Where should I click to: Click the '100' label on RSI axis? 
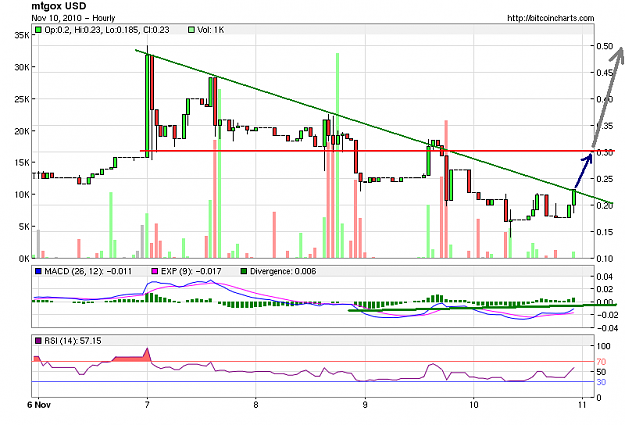pyautogui.click(x=603, y=346)
